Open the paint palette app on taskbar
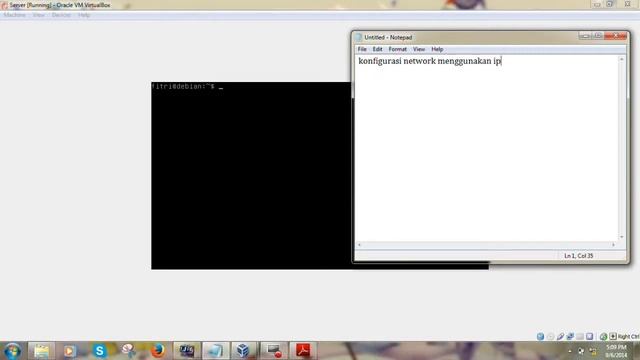 (x=128, y=351)
